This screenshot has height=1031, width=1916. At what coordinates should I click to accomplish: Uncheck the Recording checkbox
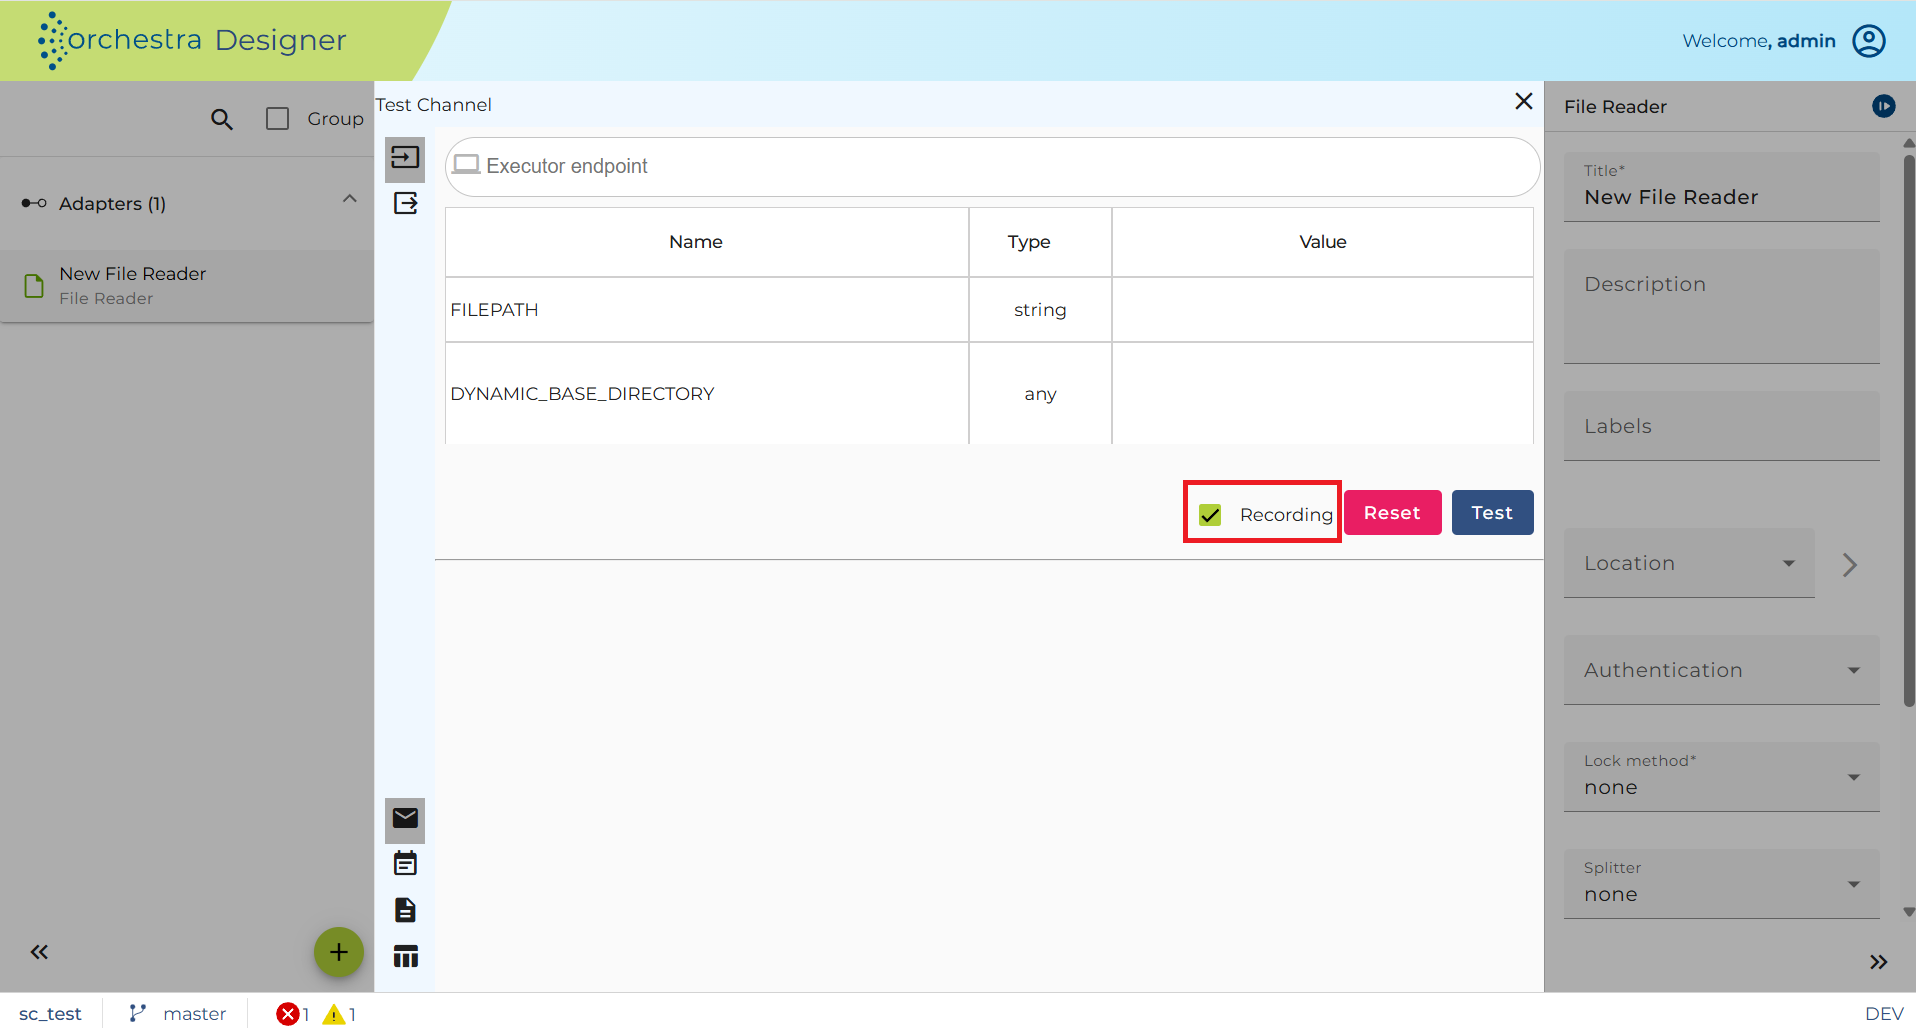[x=1210, y=515]
